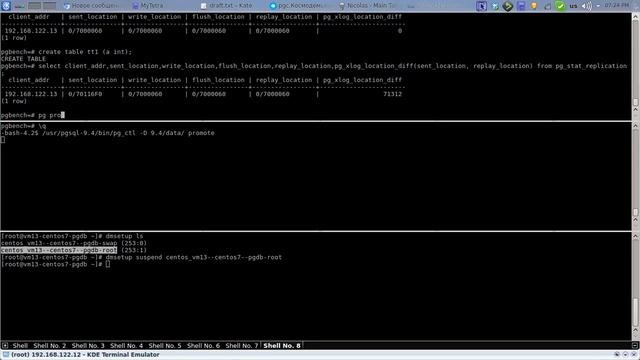Click the '(root) 192.168.122.12 - KDE Terminal Emulator' title
Image resolution: width=640 pixels, height=360 pixels.
click(x=85, y=355)
